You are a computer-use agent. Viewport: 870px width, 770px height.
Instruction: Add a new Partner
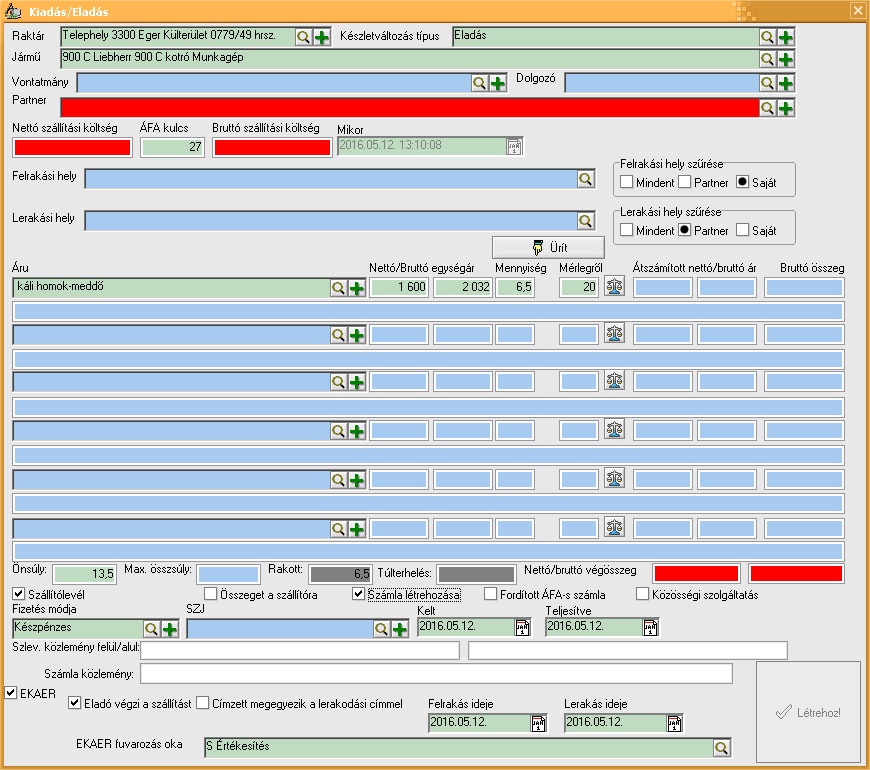(786, 108)
